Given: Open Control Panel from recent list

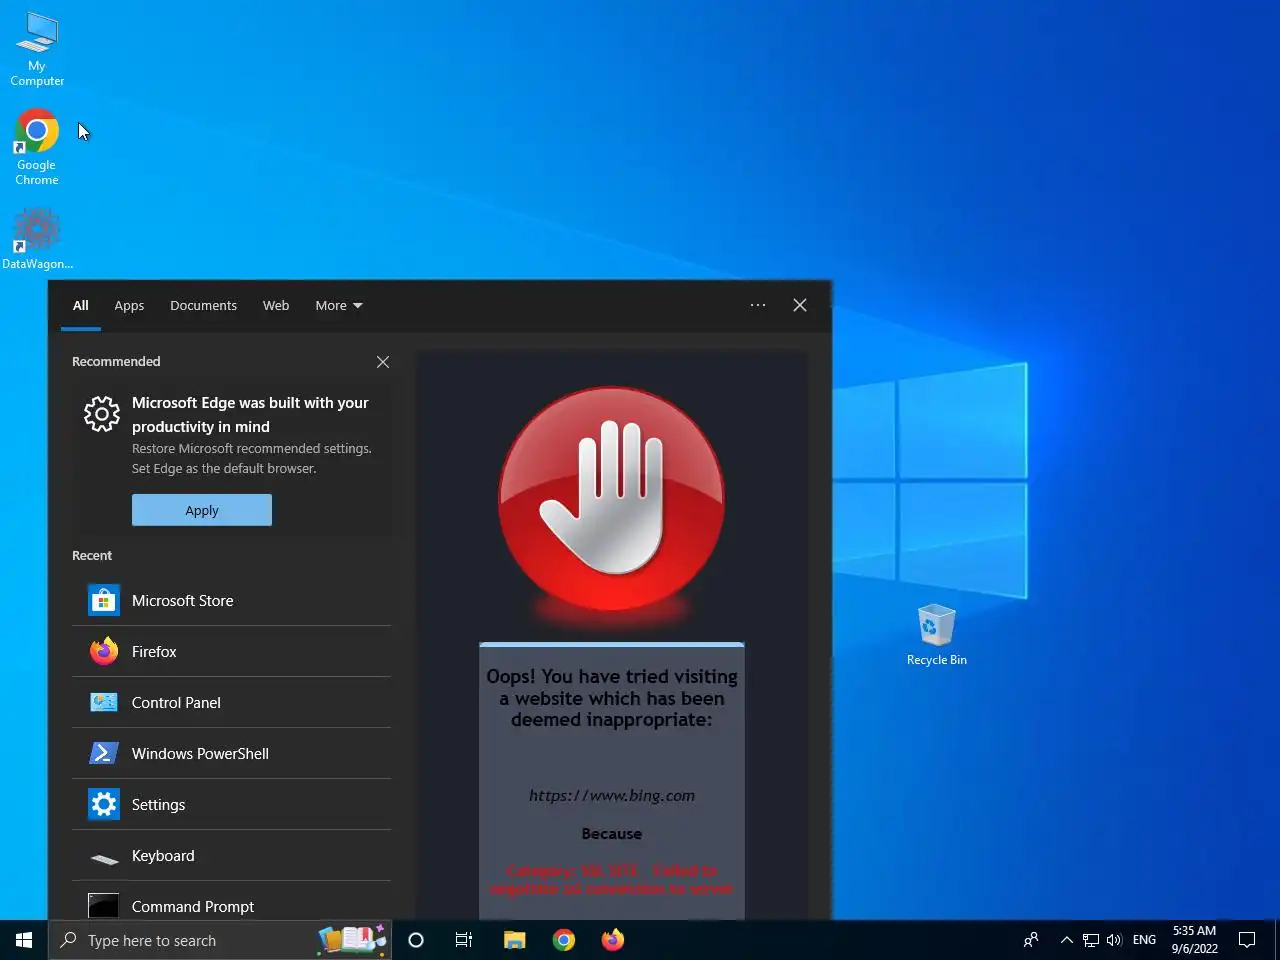Looking at the screenshot, I should pos(231,702).
